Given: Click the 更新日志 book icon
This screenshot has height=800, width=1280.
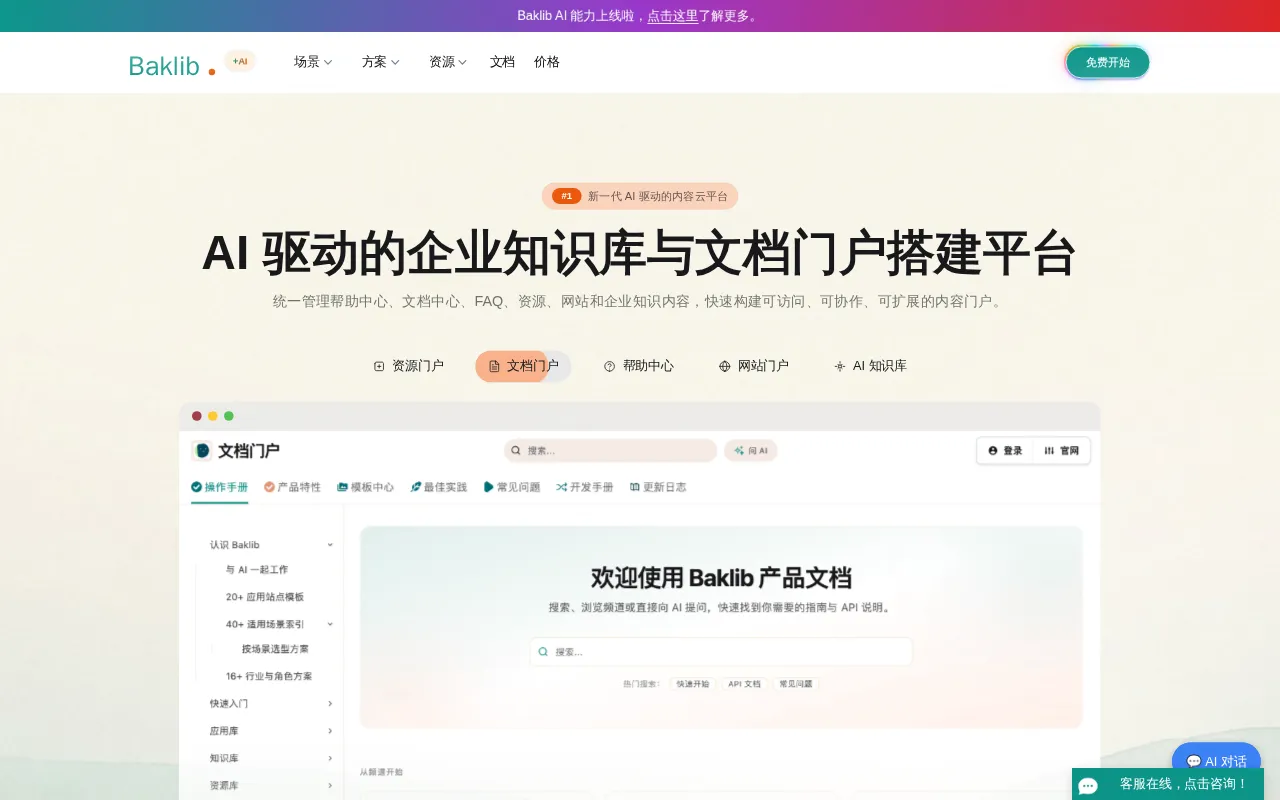Looking at the screenshot, I should (x=635, y=487).
